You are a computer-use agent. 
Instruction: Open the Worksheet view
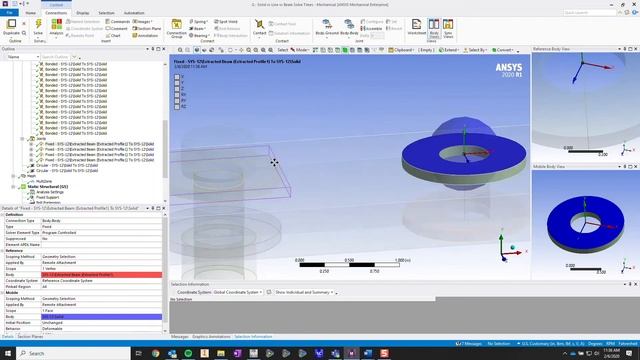coord(416,27)
